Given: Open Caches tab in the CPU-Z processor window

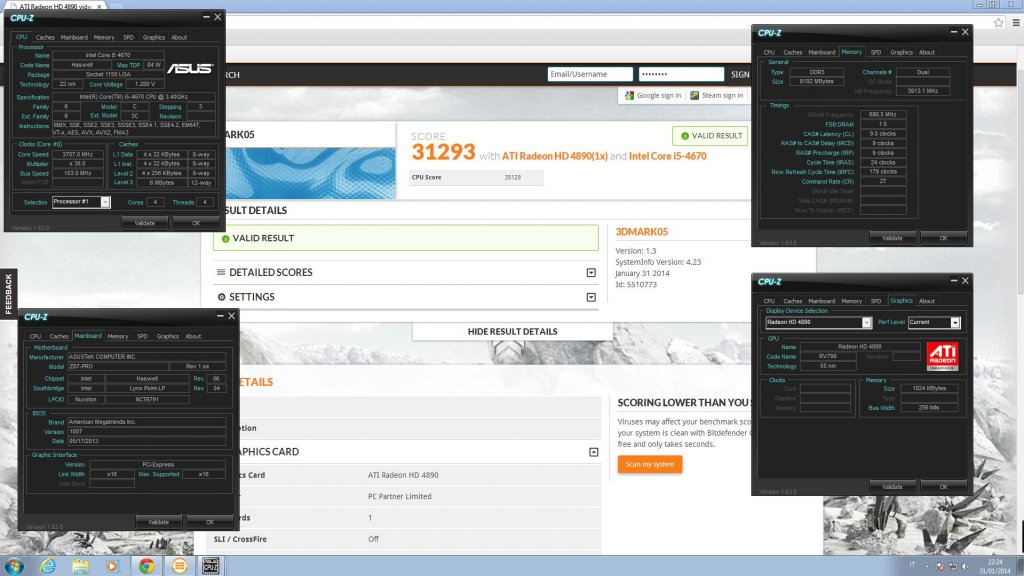Looking at the screenshot, I should 45,38.
